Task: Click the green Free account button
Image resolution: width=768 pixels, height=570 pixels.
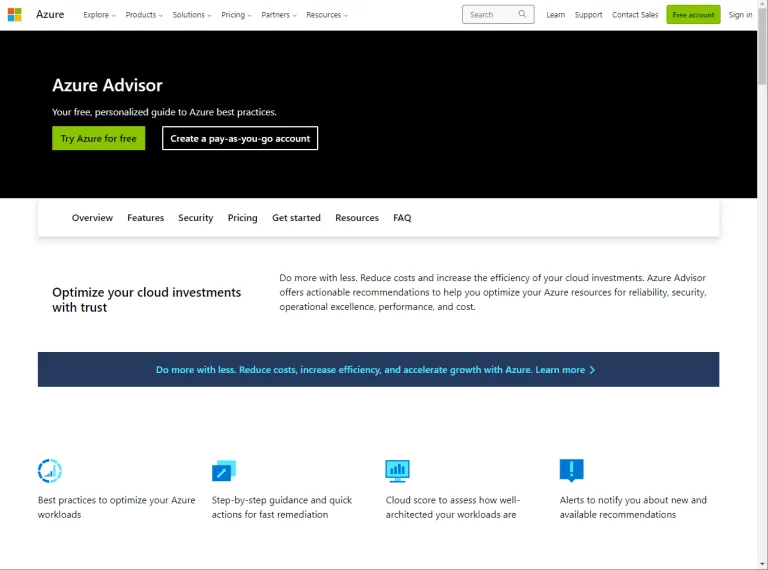Action: [693, 15]
